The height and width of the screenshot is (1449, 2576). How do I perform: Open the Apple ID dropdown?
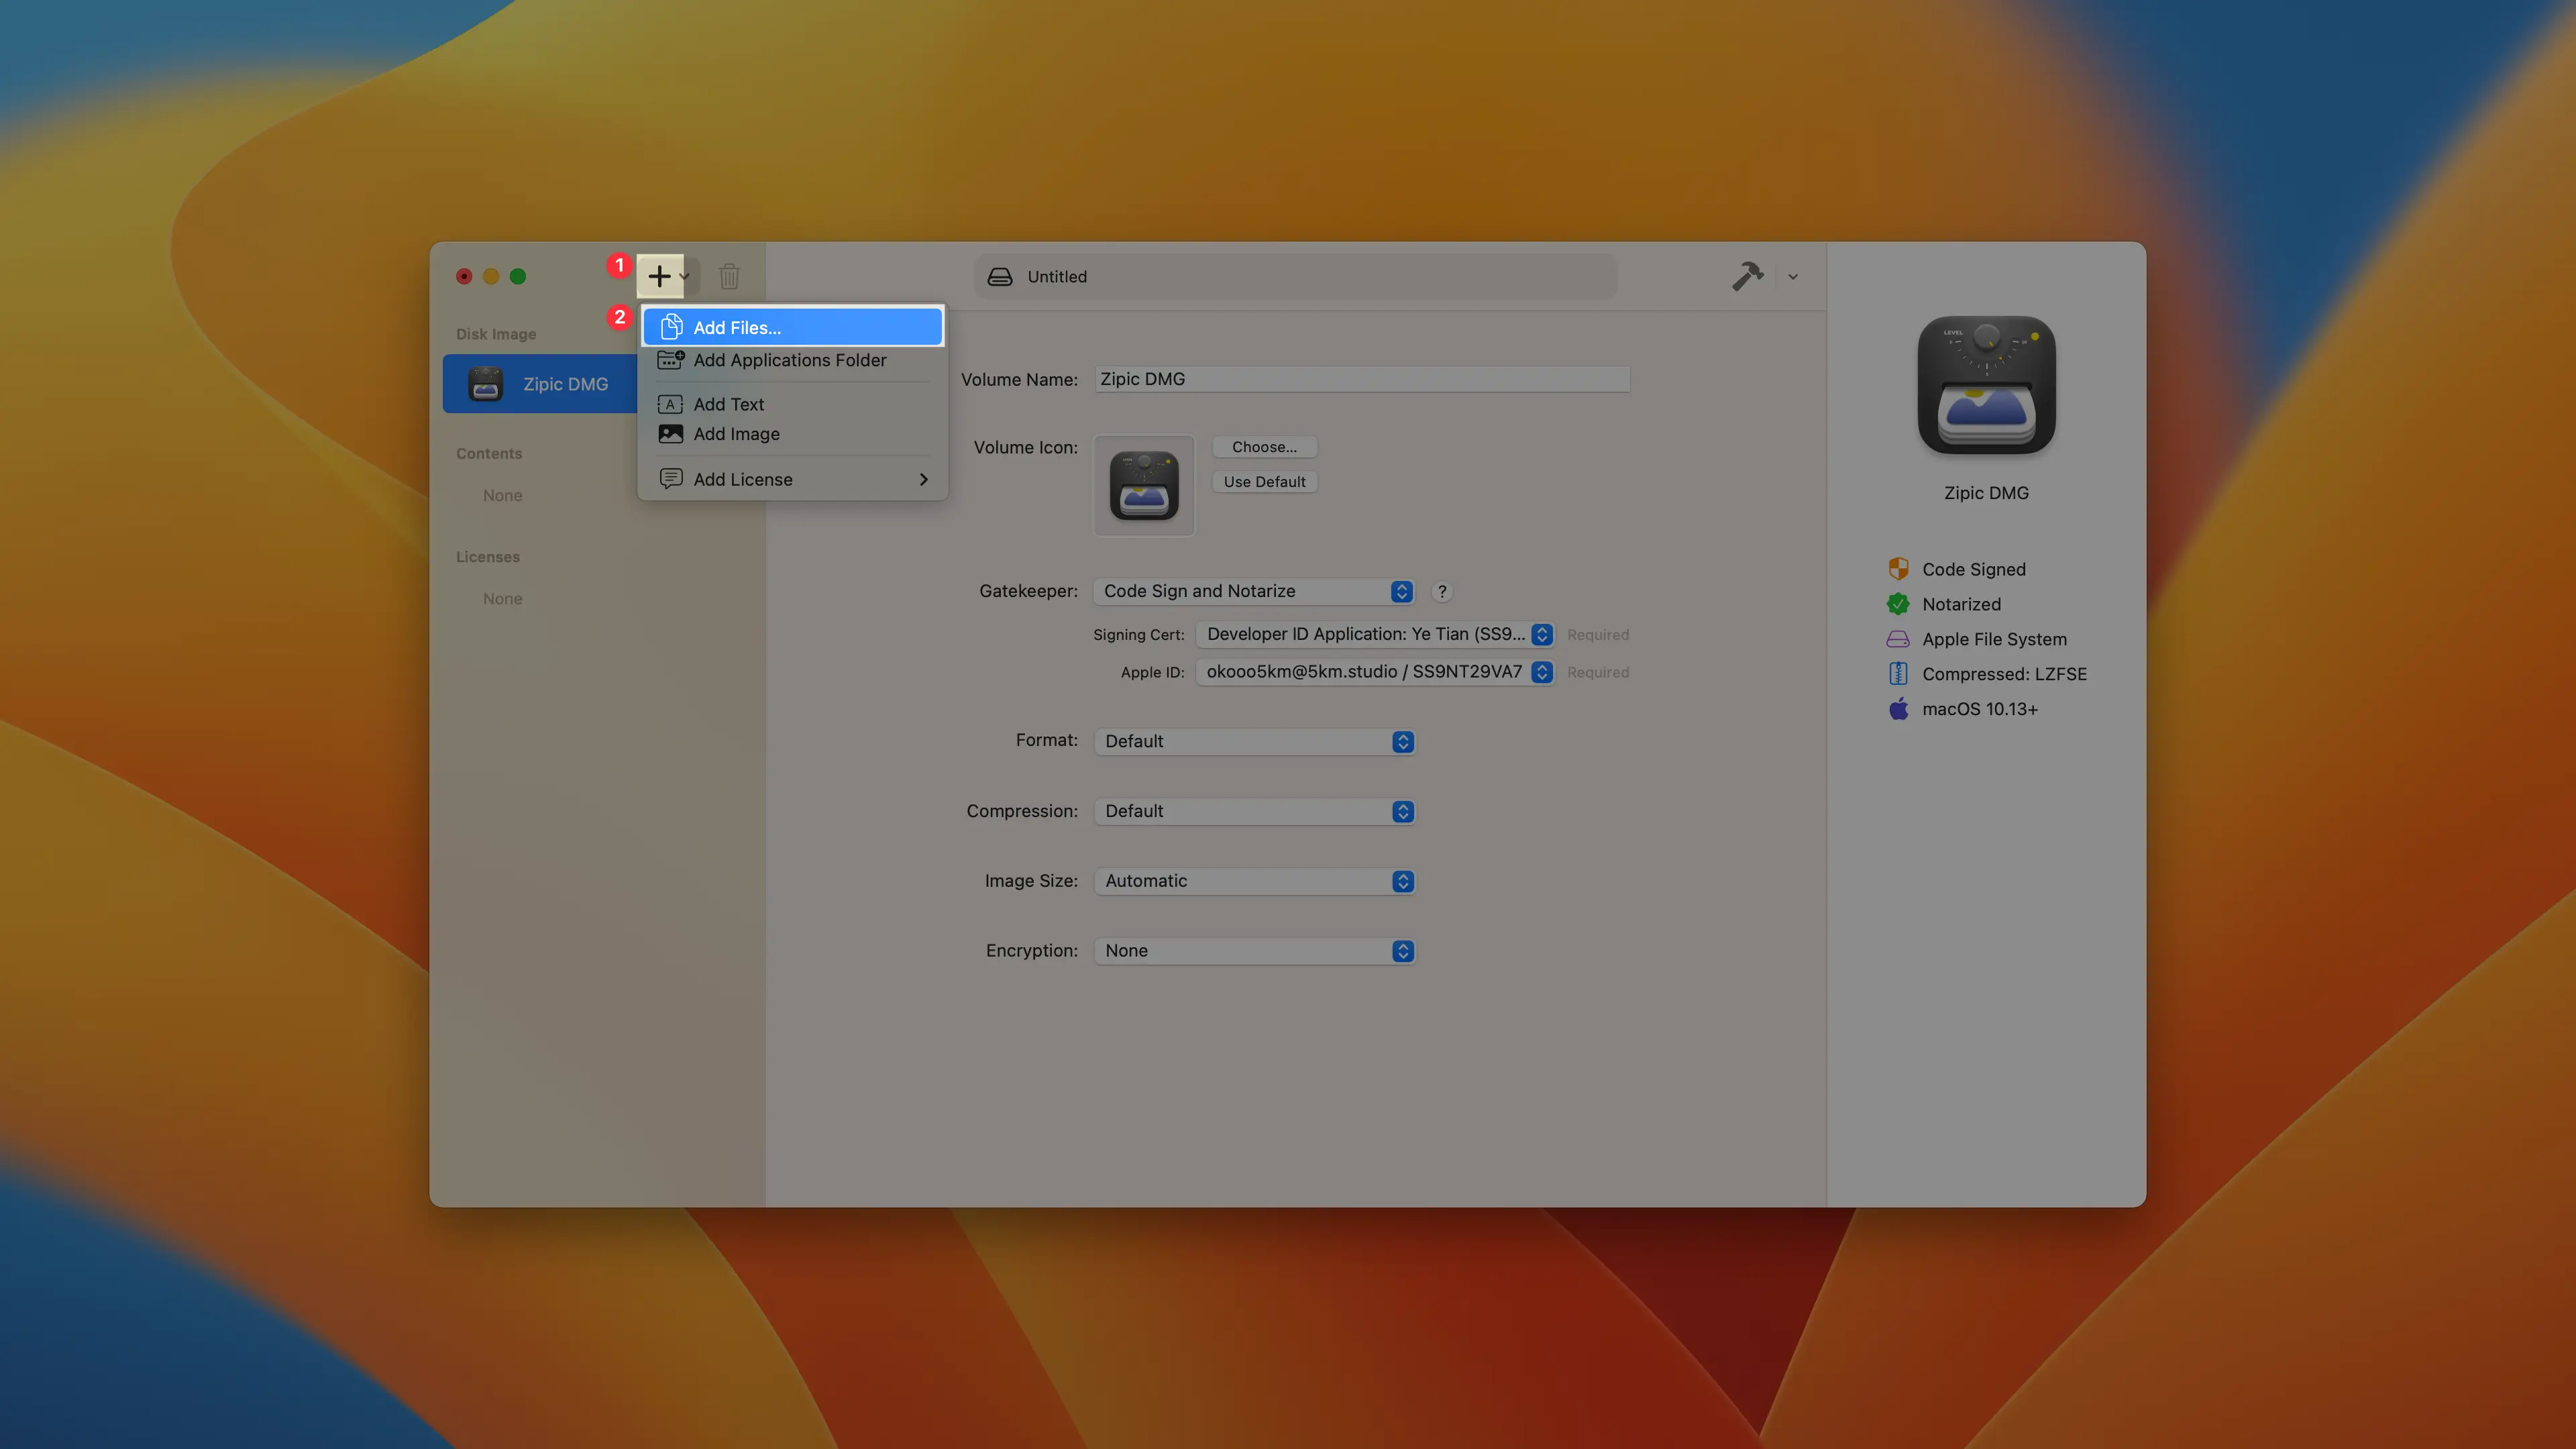tap(1375, 672)
